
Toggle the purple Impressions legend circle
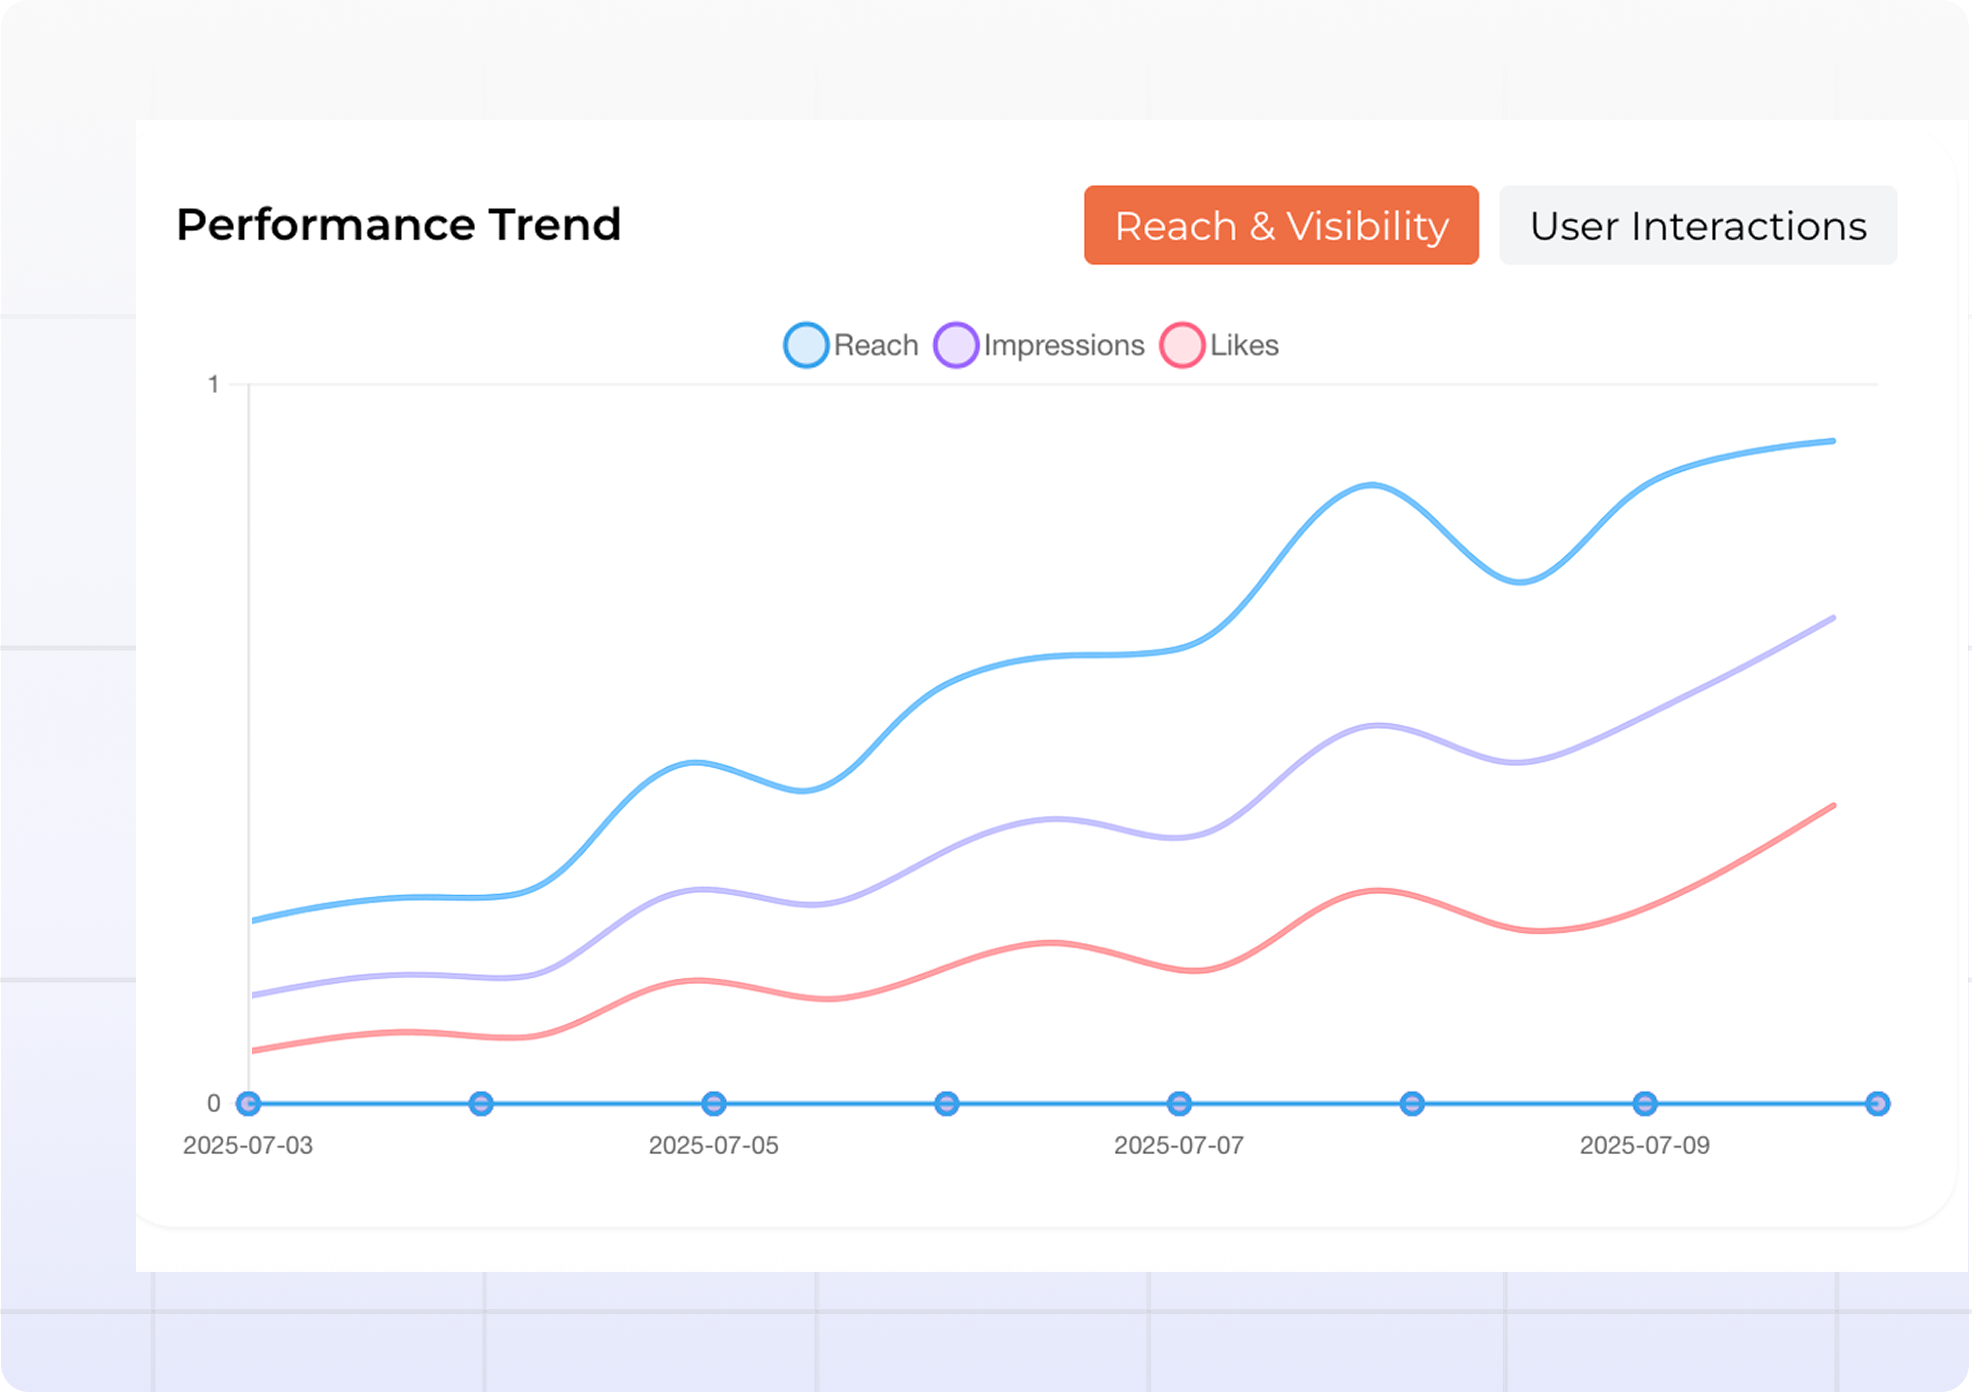[x=956, y=345]
